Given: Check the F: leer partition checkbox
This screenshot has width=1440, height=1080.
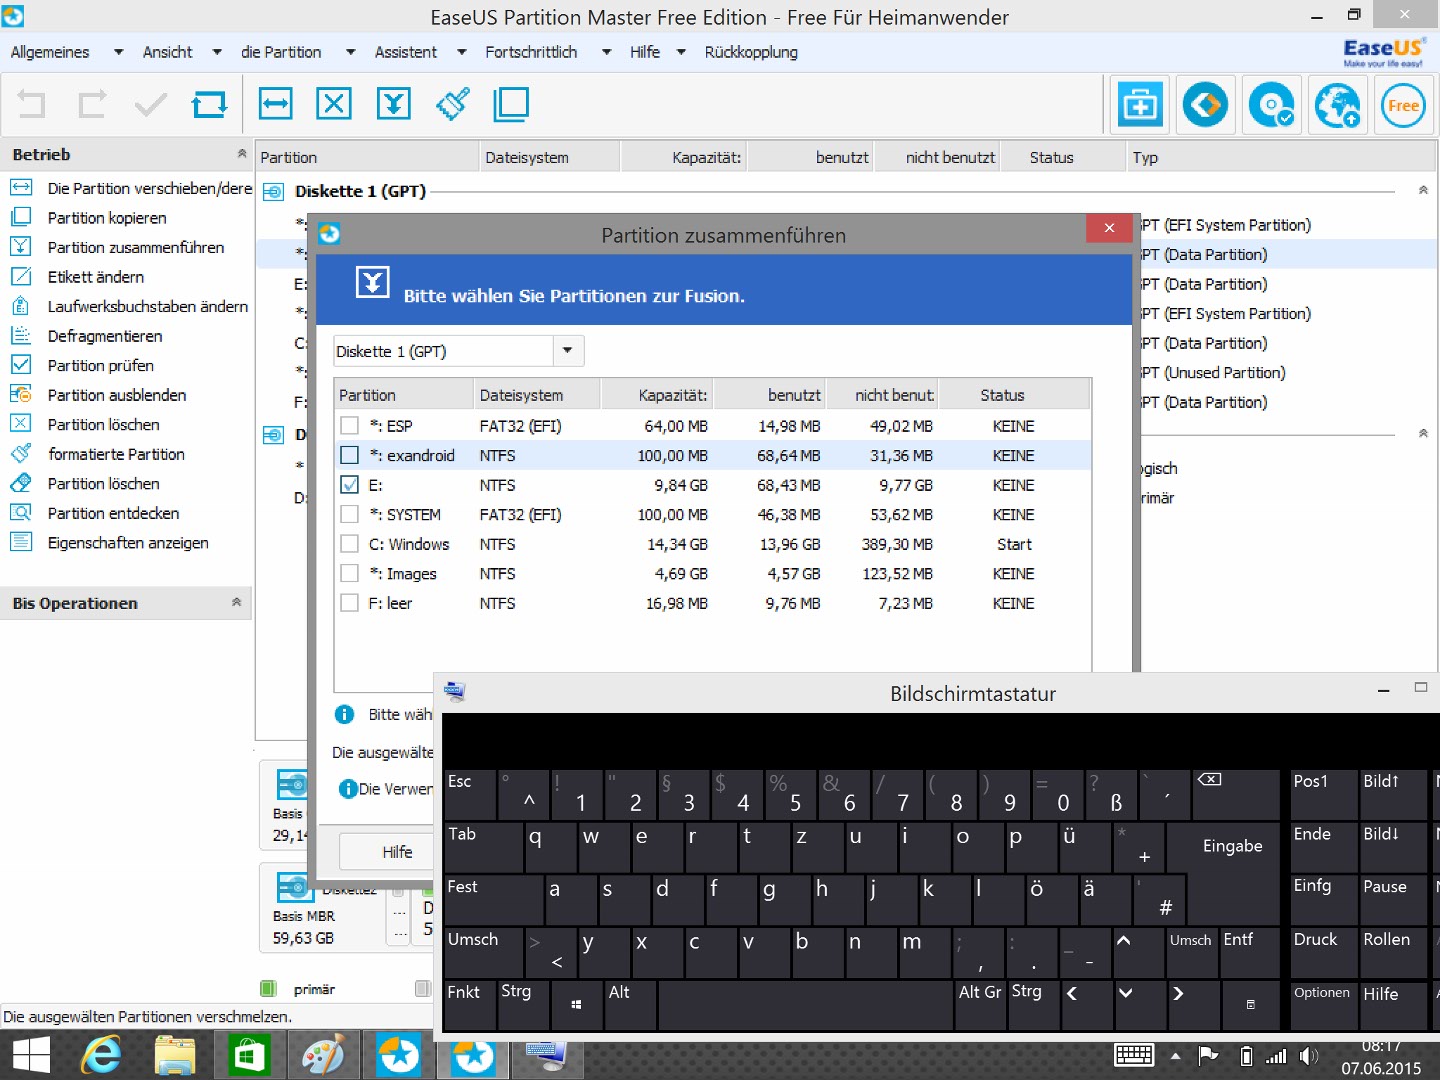Looking at the screenshot, I should click(349, 603).
